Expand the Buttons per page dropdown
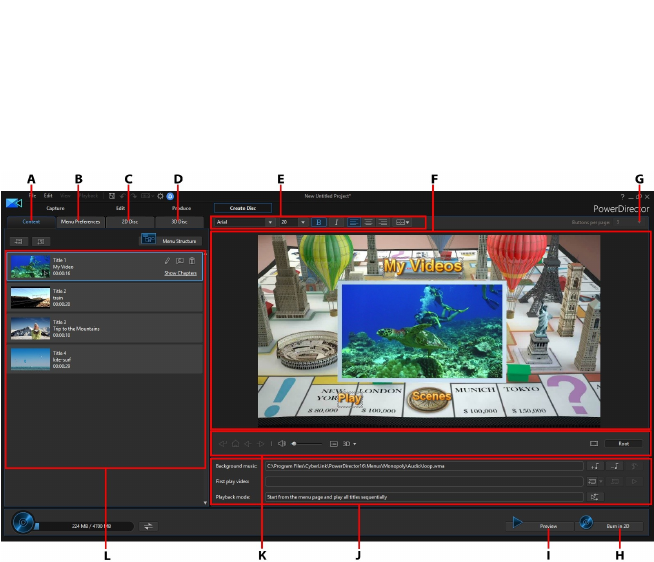 tap(639, 222)
